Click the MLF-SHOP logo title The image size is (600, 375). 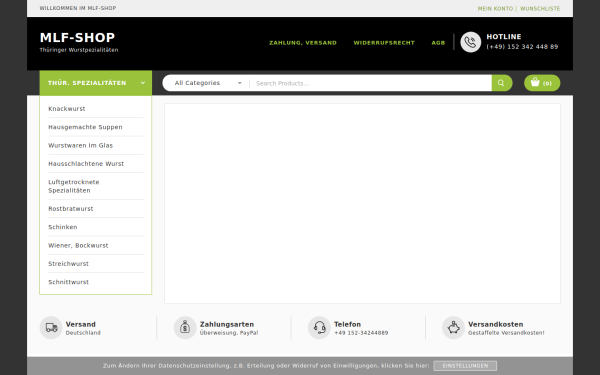pos(77,38)
